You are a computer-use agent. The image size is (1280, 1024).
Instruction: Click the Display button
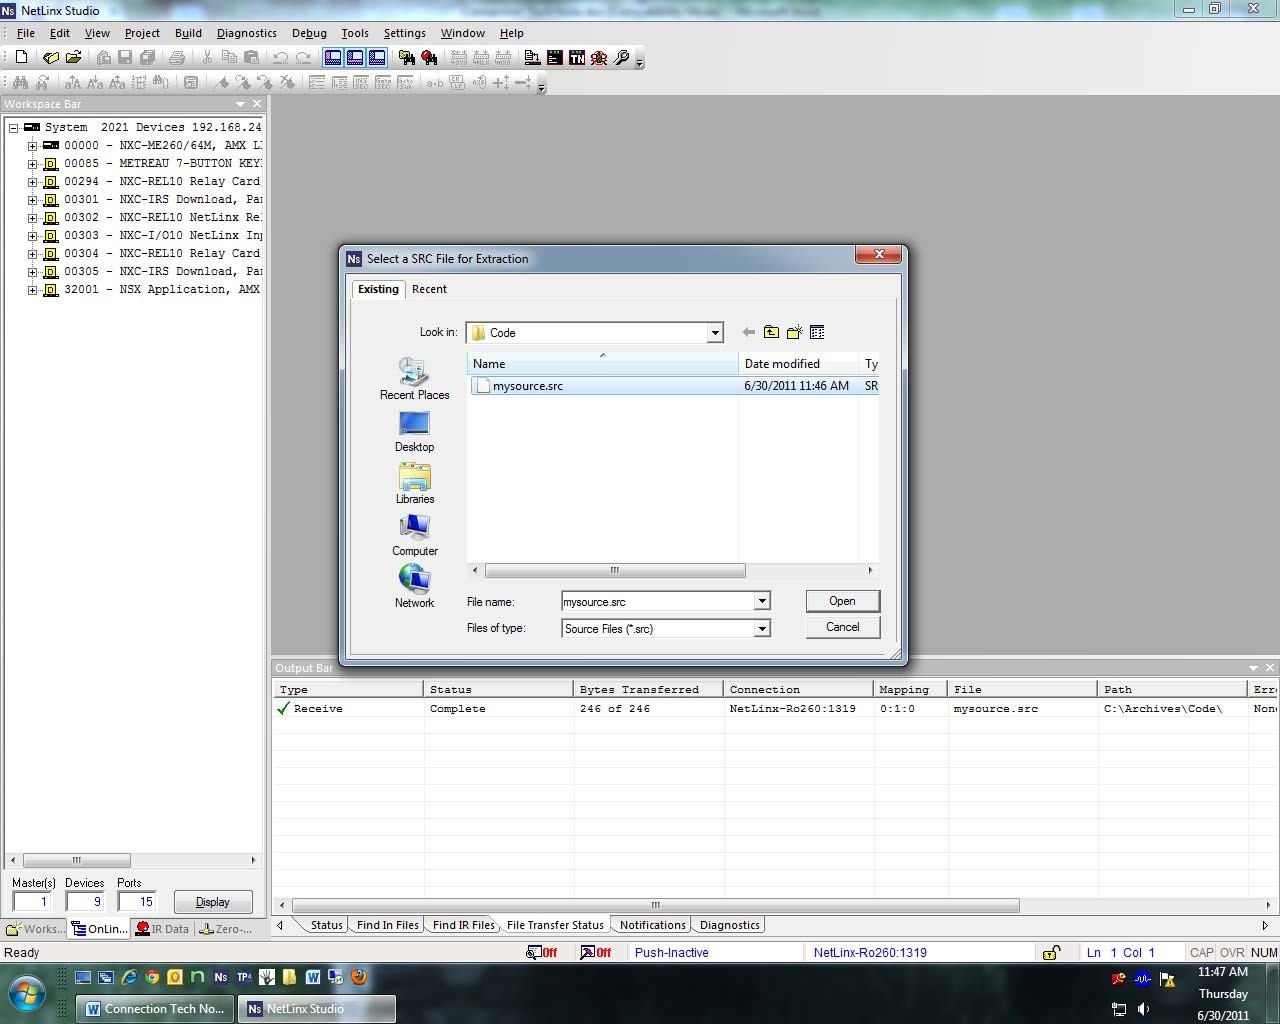tap(212, 902)
